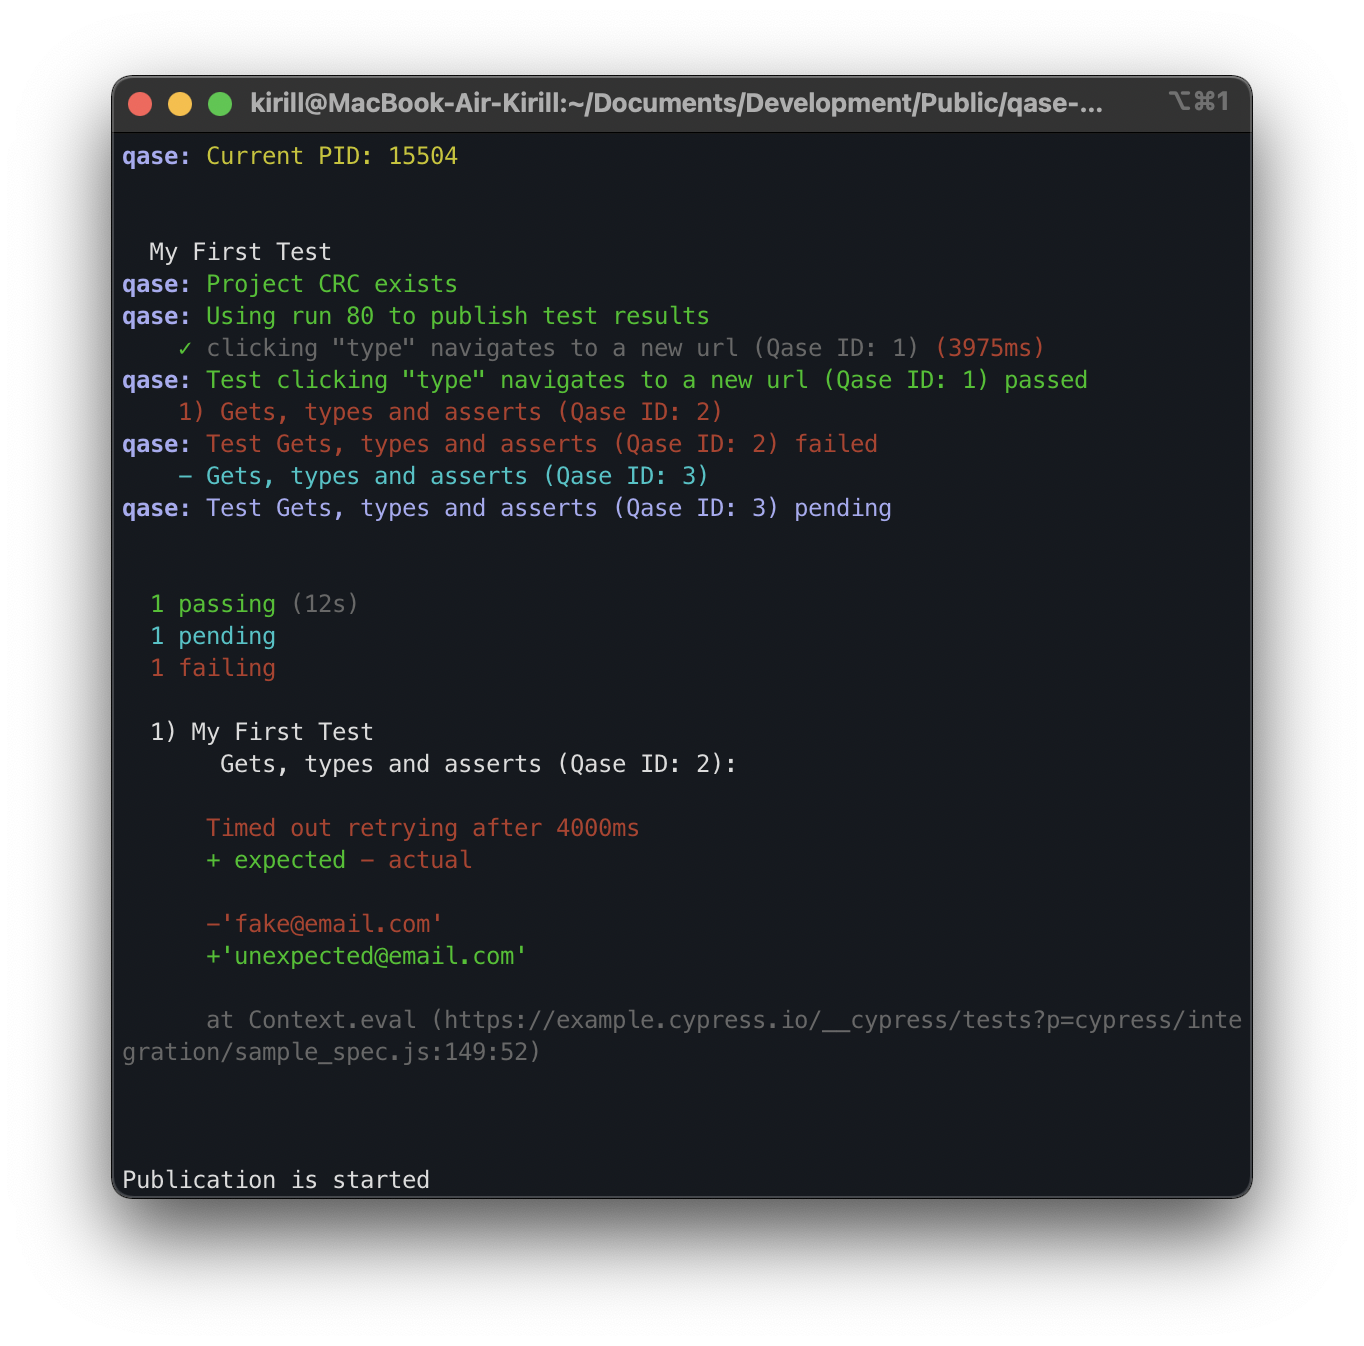1364x1346 pixels.
Task: Click the '(12s)' total time
Action: (325, 604)
